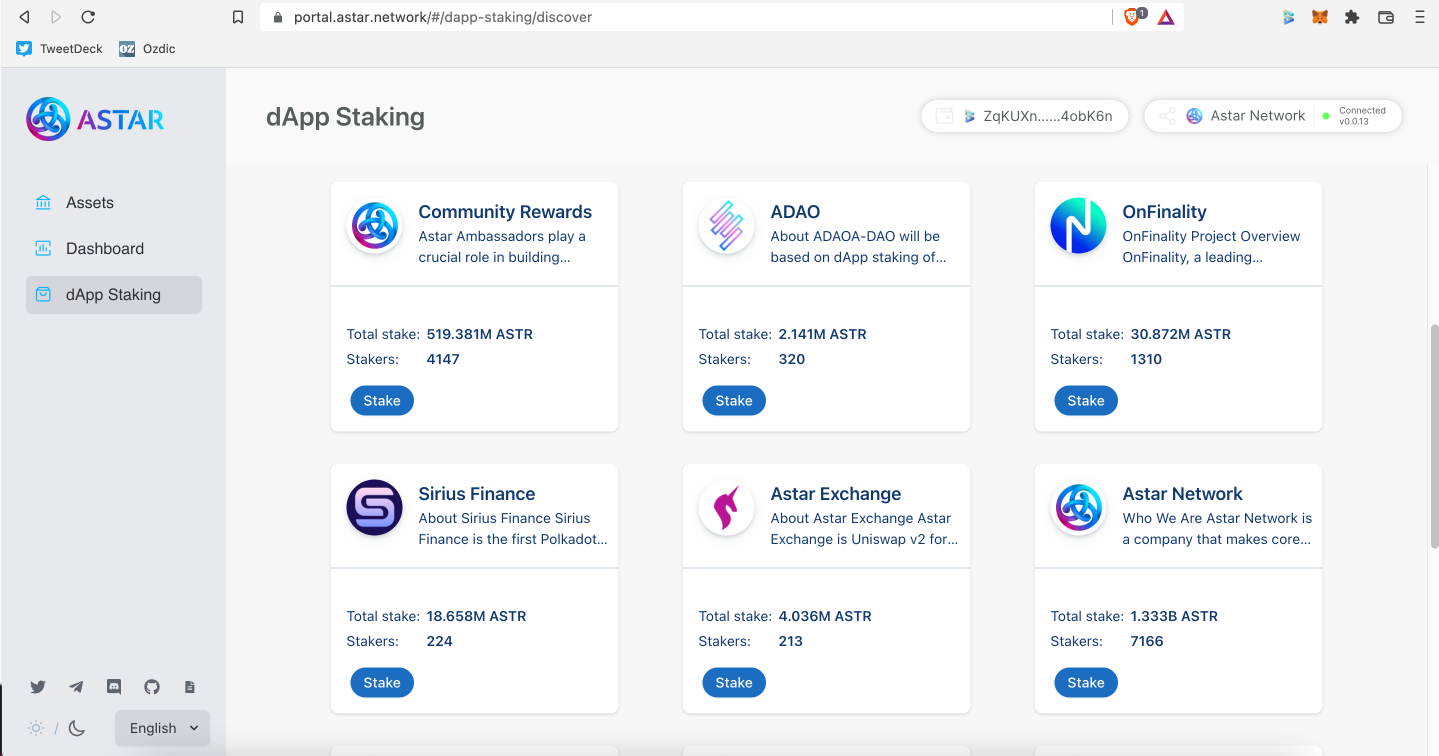Click the Astar Exchange unicorn logo

[x=727, y=508]
